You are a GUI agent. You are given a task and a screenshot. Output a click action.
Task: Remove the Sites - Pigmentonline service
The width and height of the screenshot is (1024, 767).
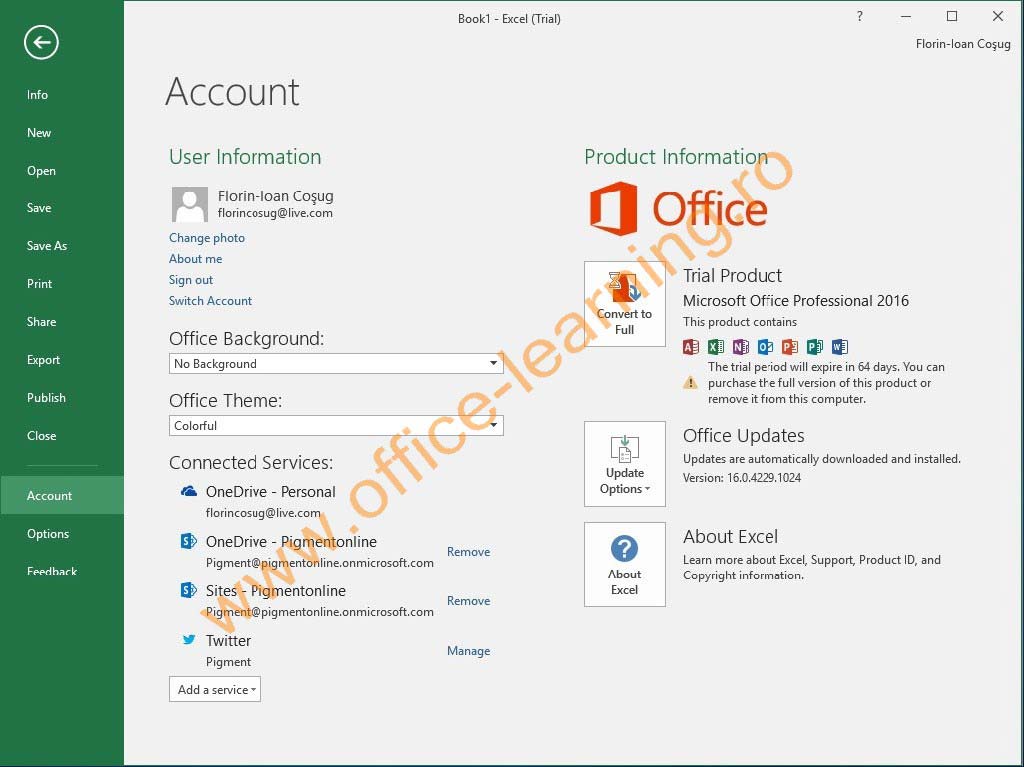coord(468,600)
